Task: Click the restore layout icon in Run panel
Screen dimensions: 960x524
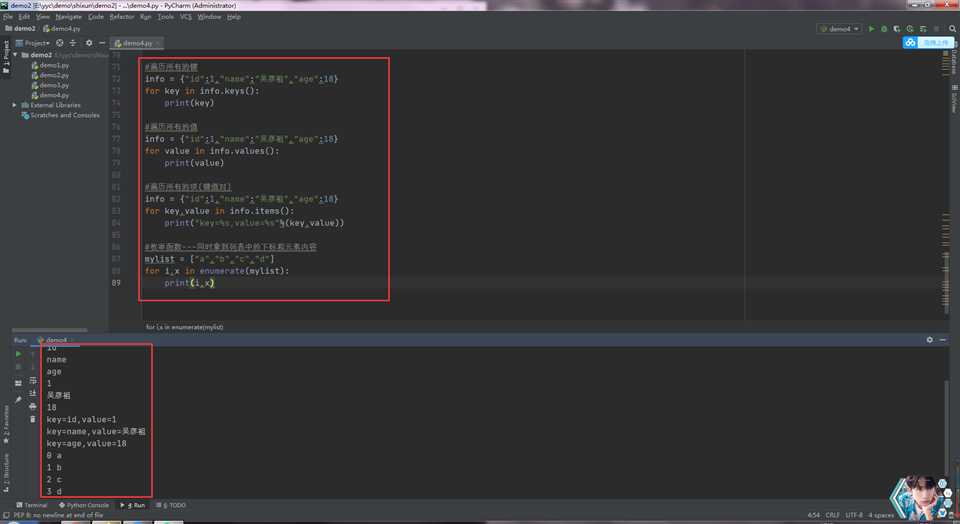Action: pos(18,383)
